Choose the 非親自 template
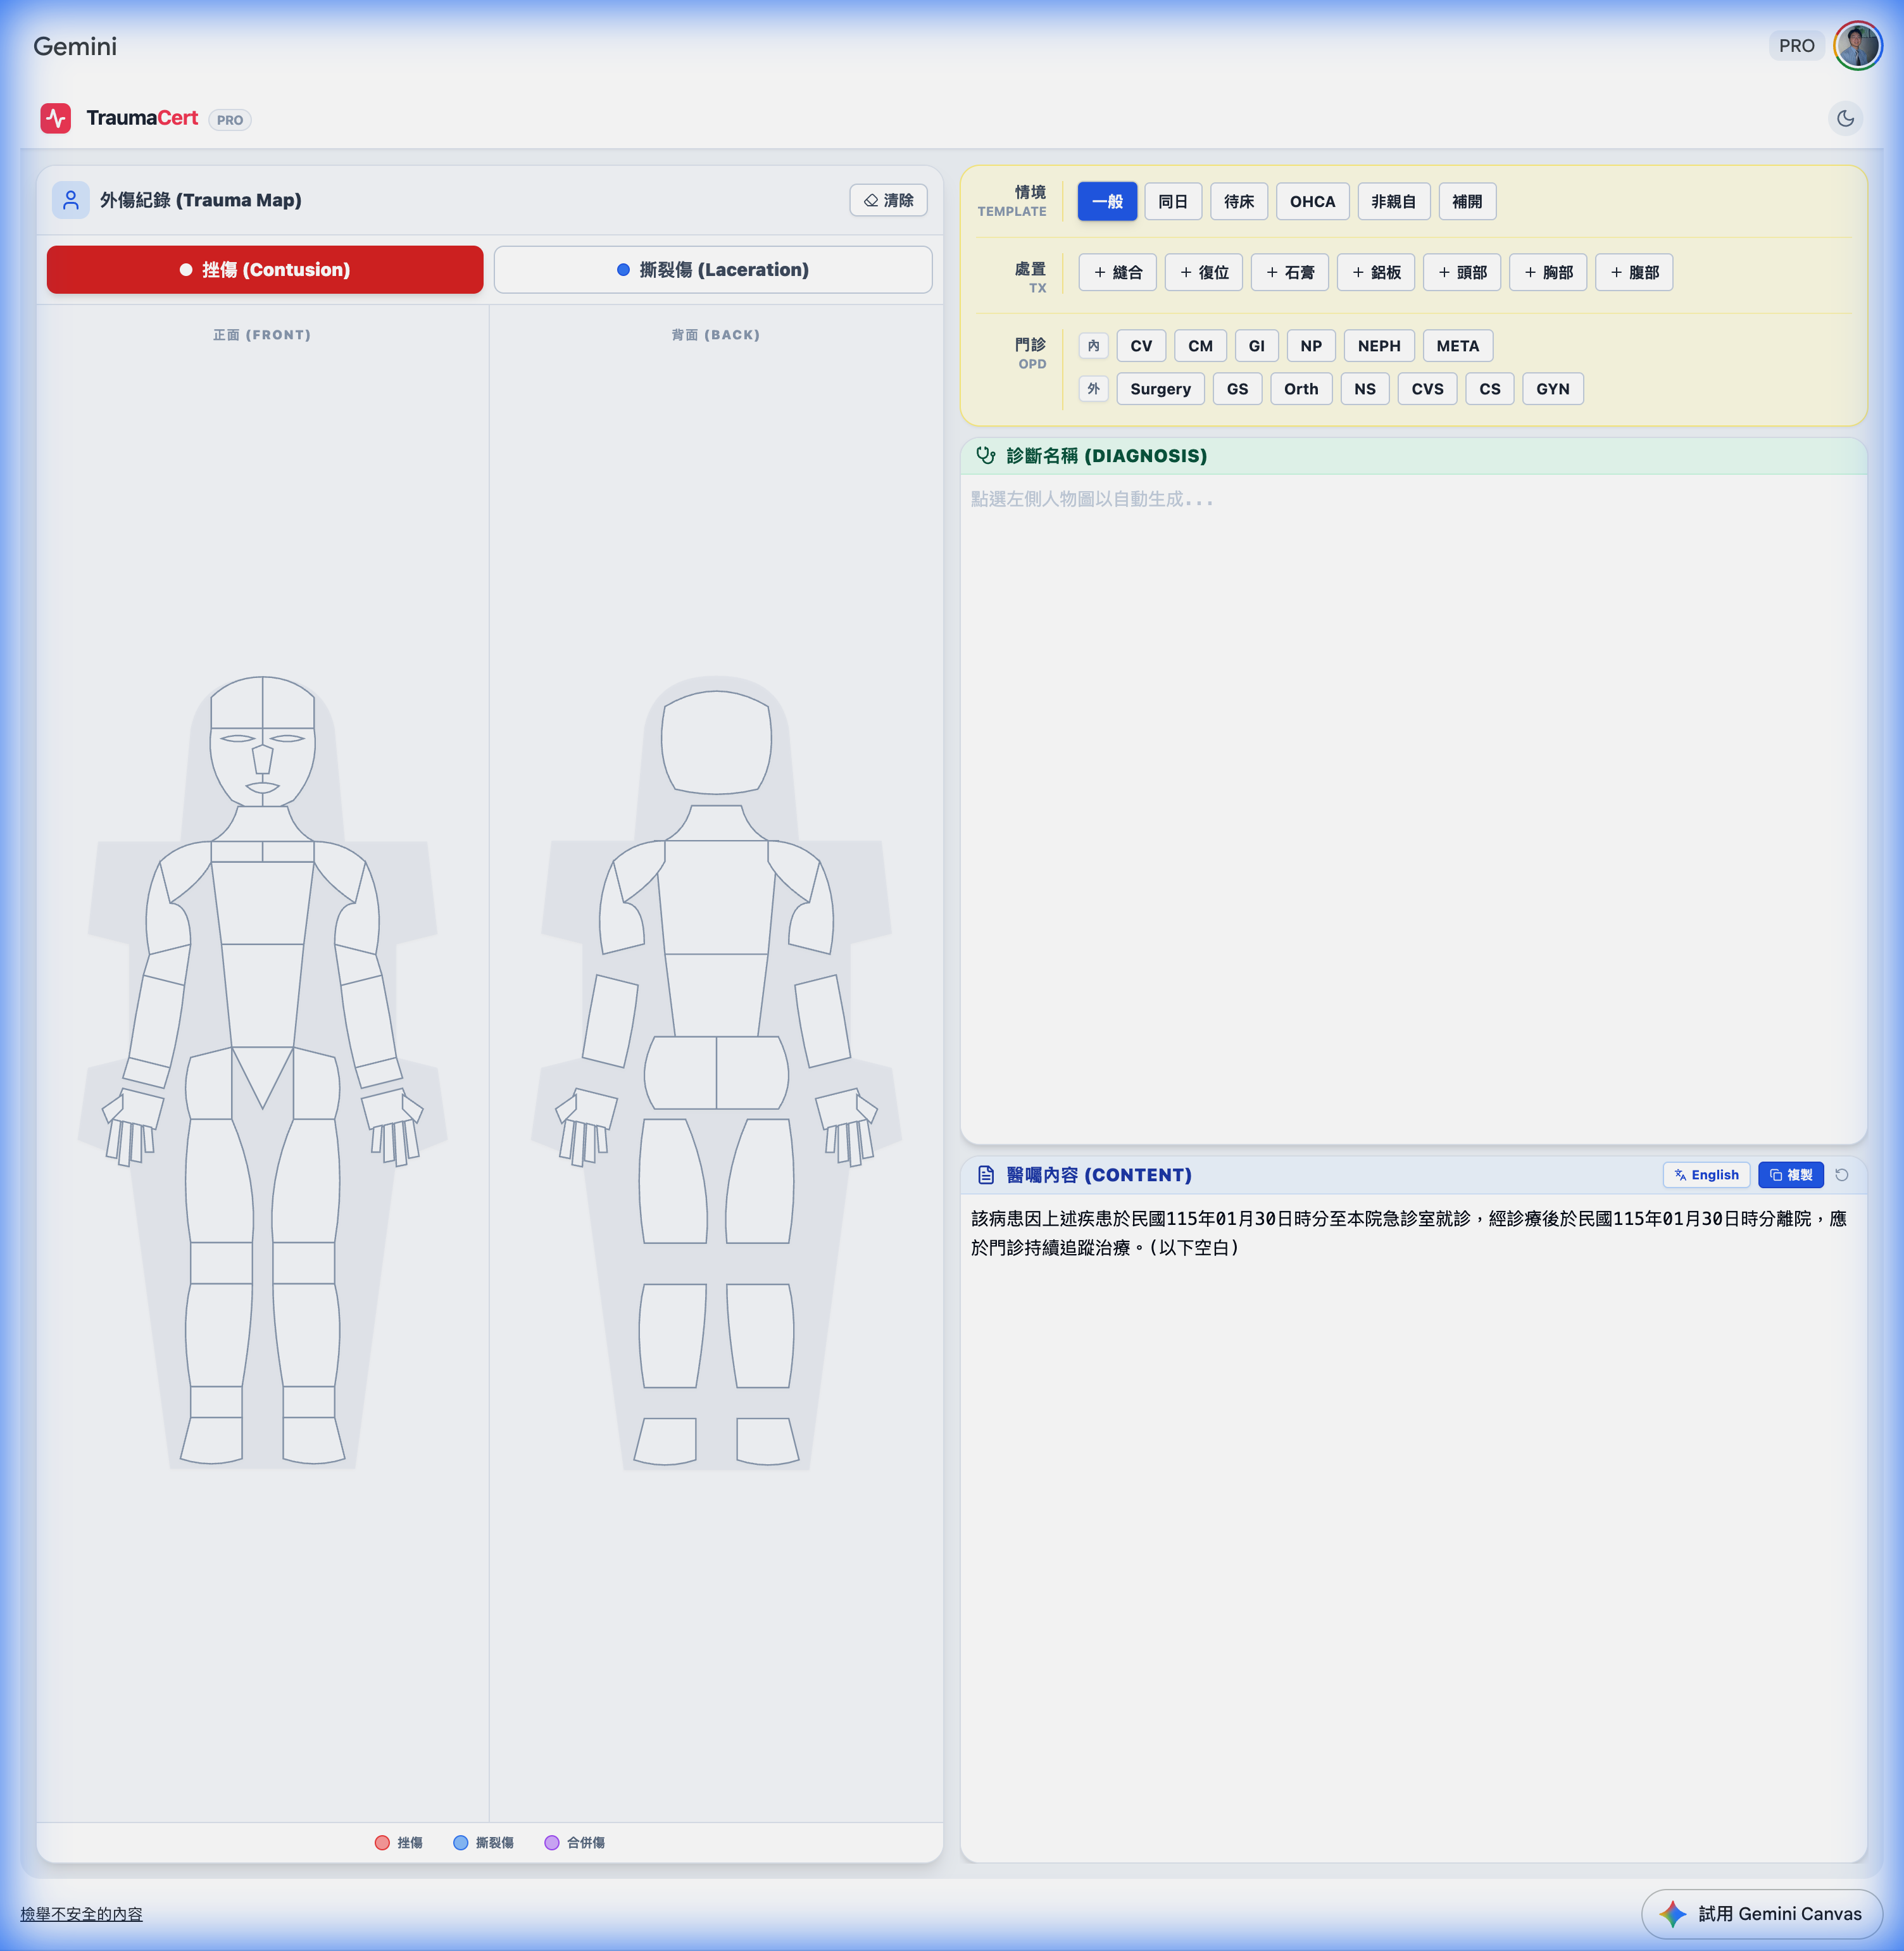The width and height of the screenshot is (1904, 1951). click(1394, 202)
